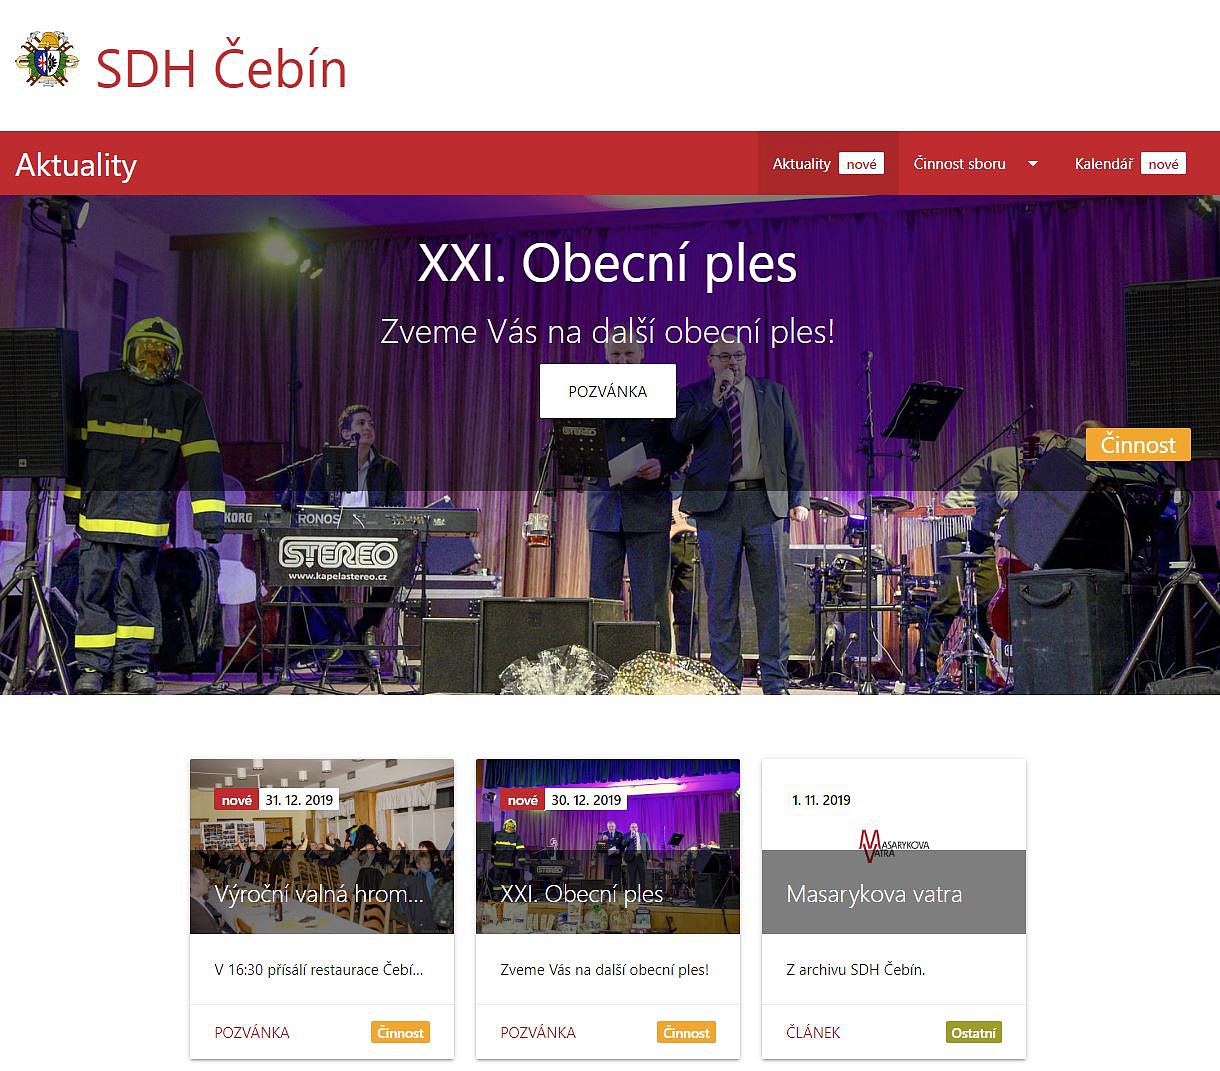Click the SDH Čebín crest logo
Image resolution: width=1220 pixels, height=1071 pixels.
pyautogui.click(x=47, y=60)
